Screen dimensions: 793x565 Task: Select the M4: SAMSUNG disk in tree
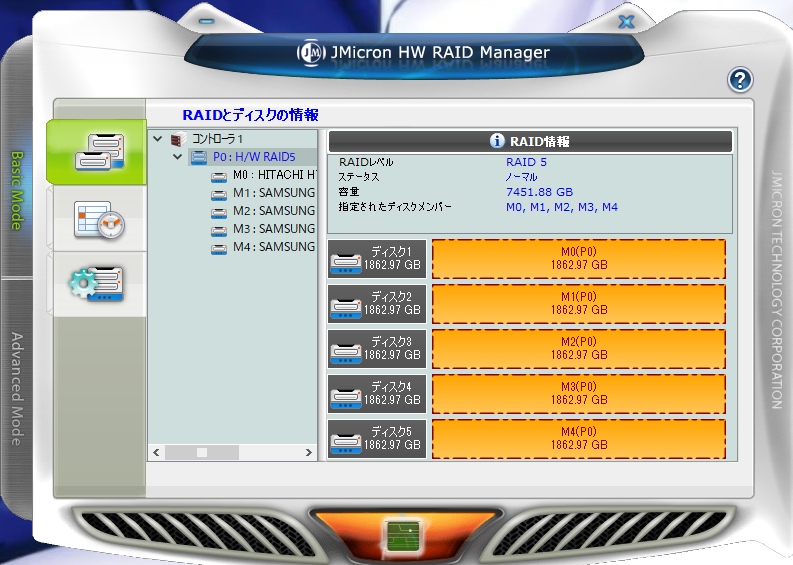click(x=272, y=247)
